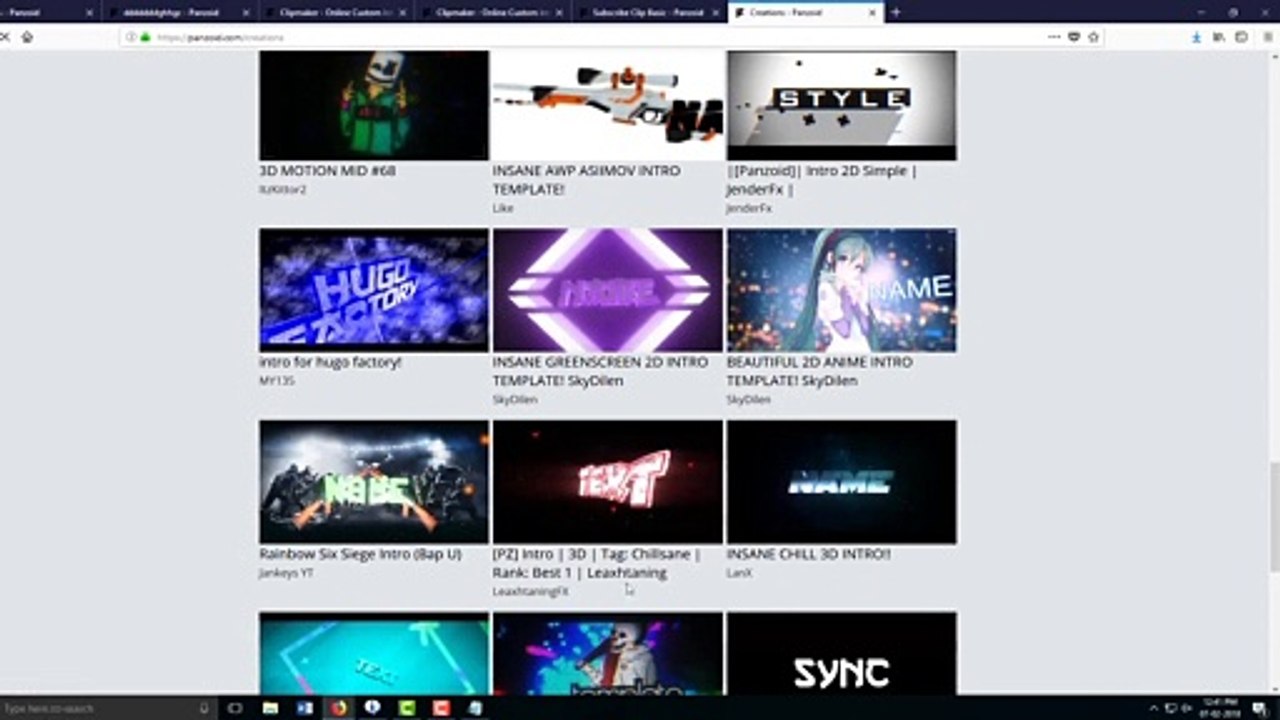Show hidden system tray icons
Viewport: 1280px width, 720px height.
1154,708
